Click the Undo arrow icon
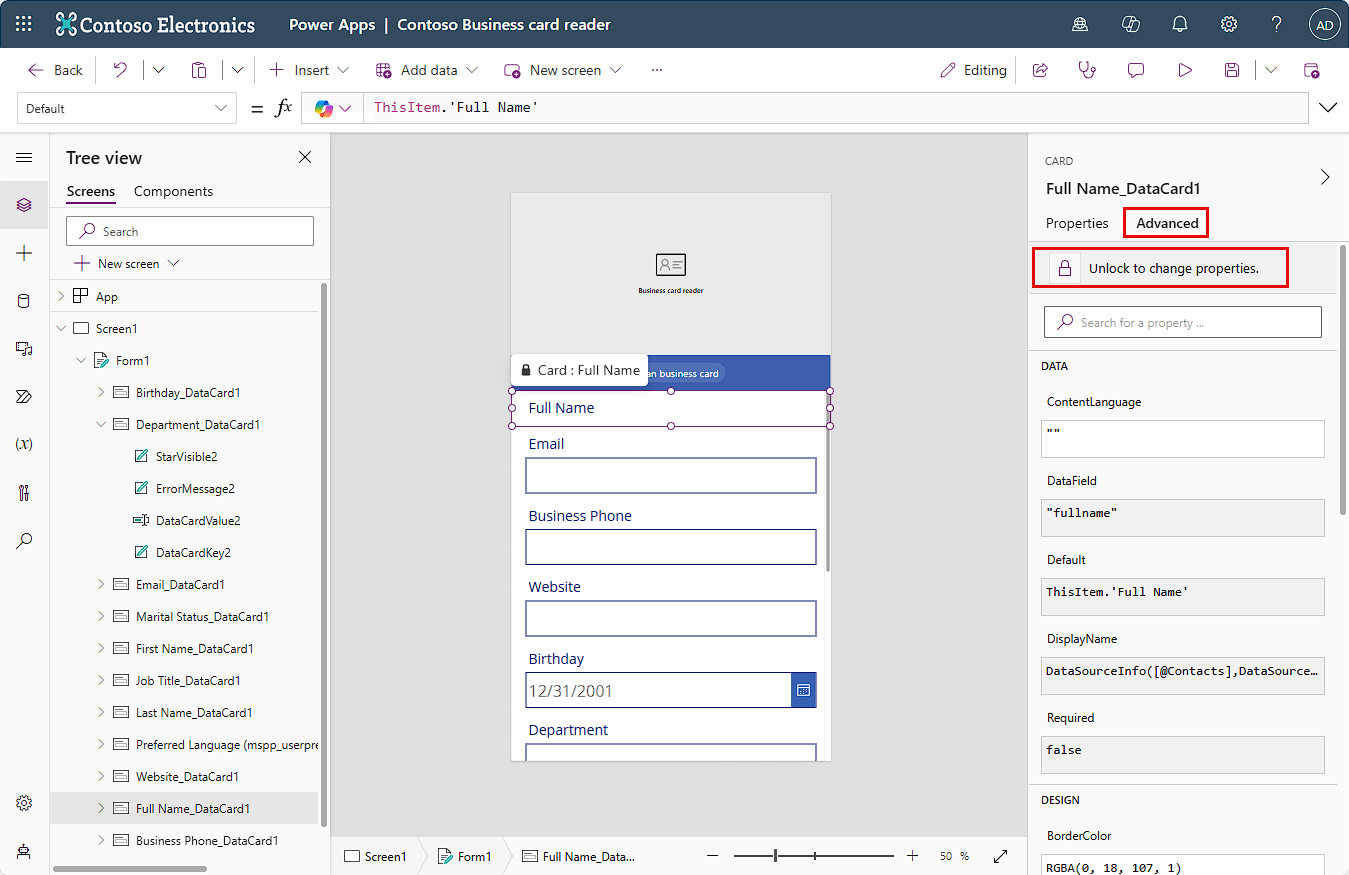This screenshot has width=1349, height=875. 120,70
